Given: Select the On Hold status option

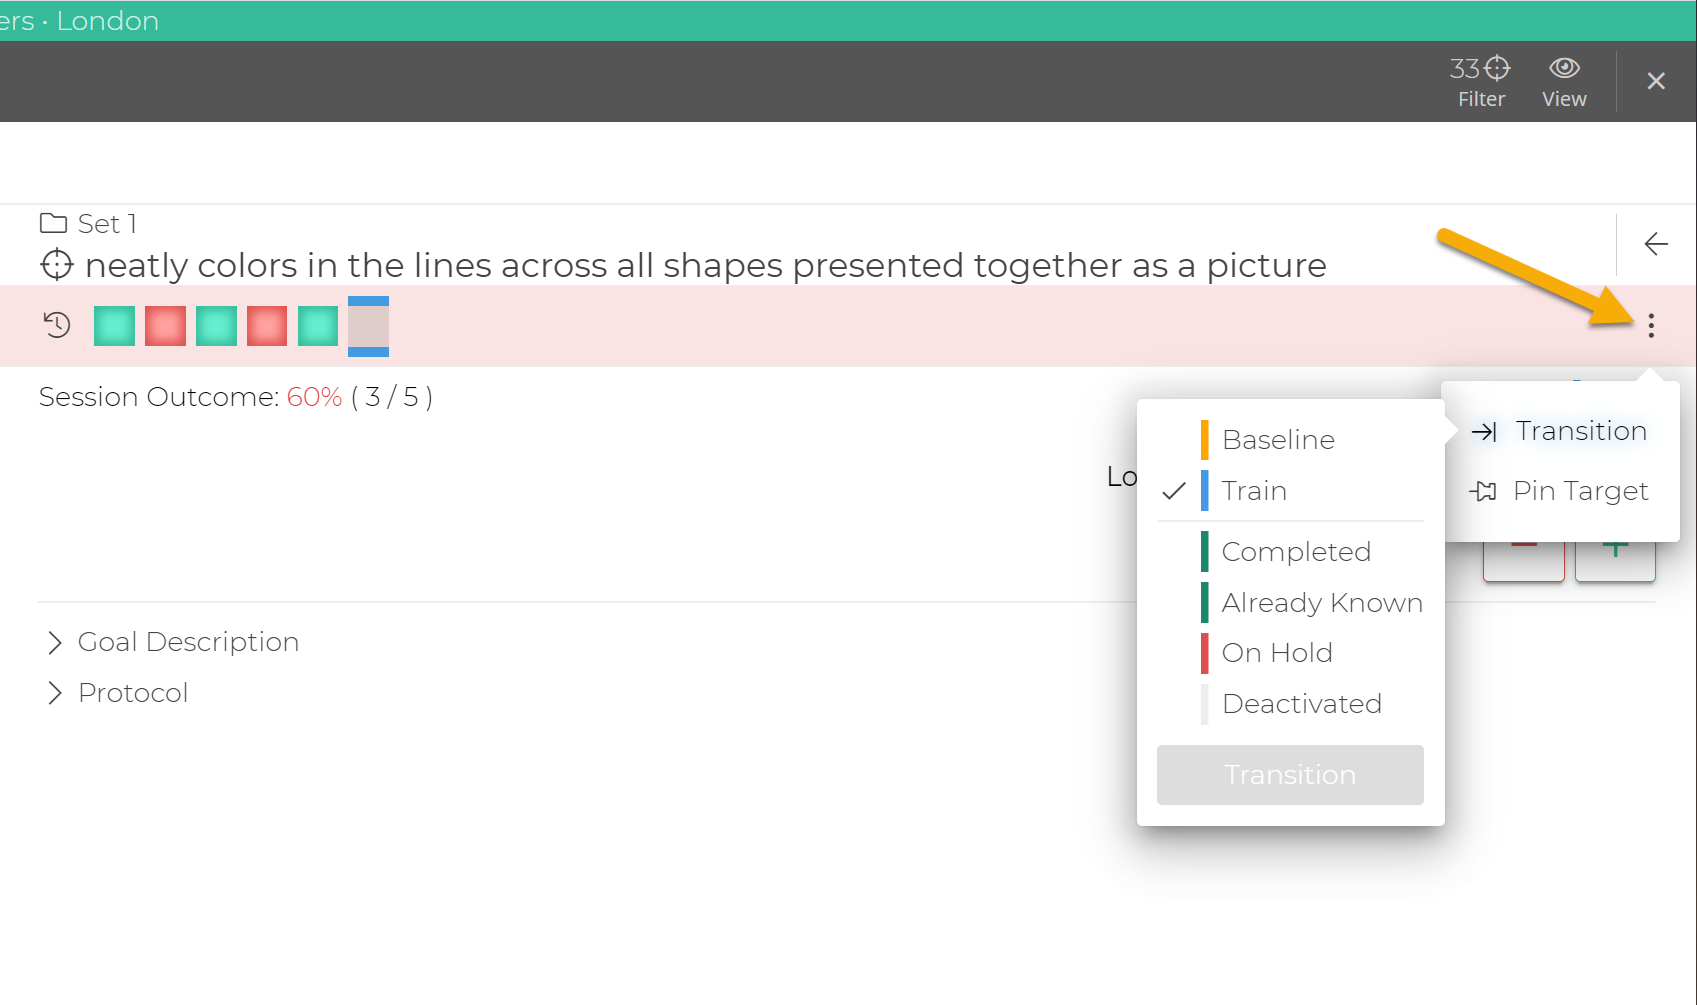Looking at the screenshot, I should pyautogui.click(x=1277, y=652).
